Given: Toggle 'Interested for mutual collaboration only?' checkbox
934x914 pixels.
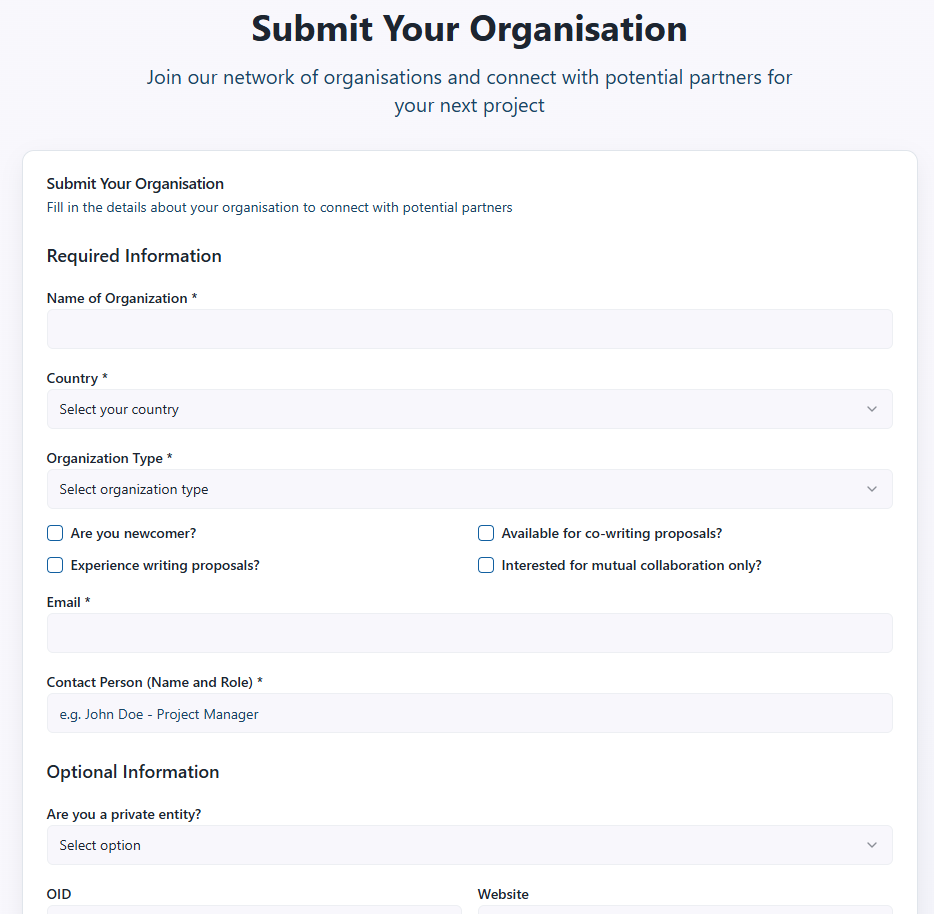Looking at the screenshot, I should pyautogui.click(x=486, y=565).
